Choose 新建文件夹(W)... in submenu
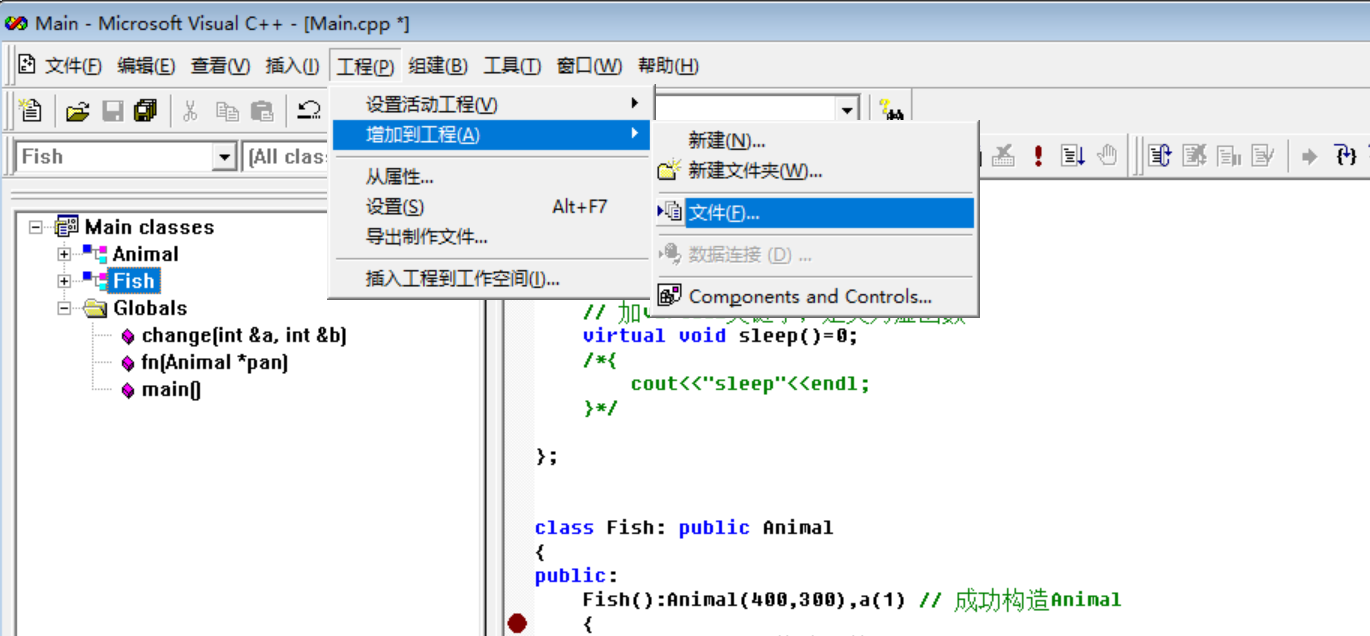Image resolution: width=1370 pixels, height=636 pixels. pos(814,171)
